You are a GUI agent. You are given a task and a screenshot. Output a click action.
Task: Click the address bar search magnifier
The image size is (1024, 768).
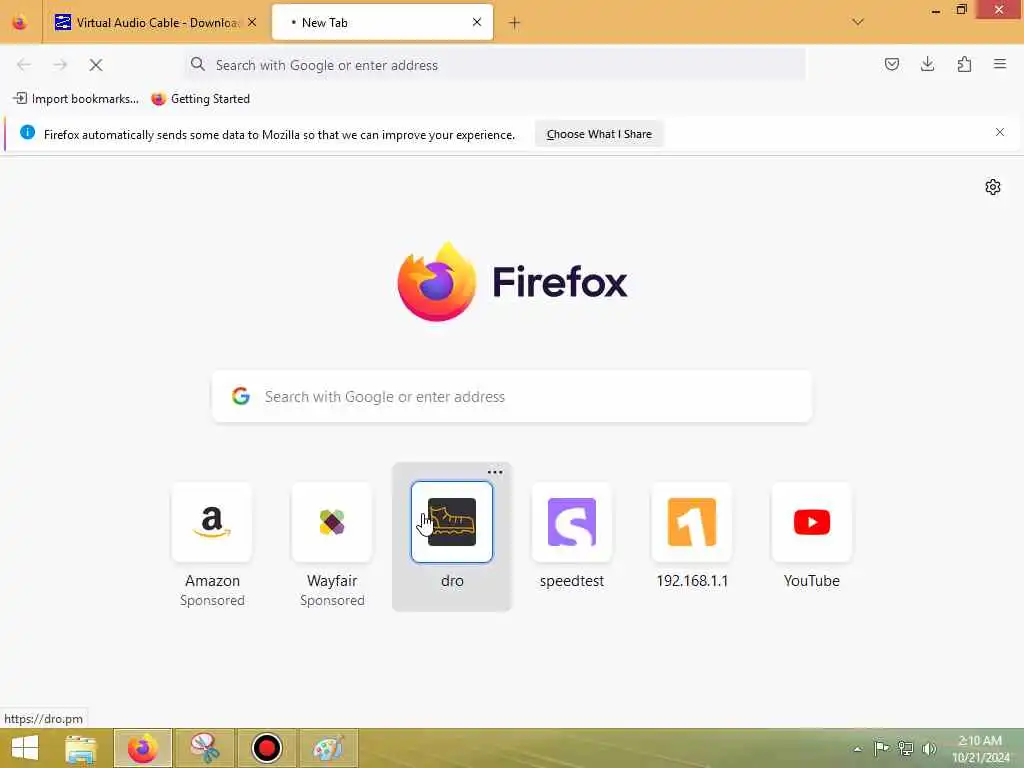coord(198,64)
